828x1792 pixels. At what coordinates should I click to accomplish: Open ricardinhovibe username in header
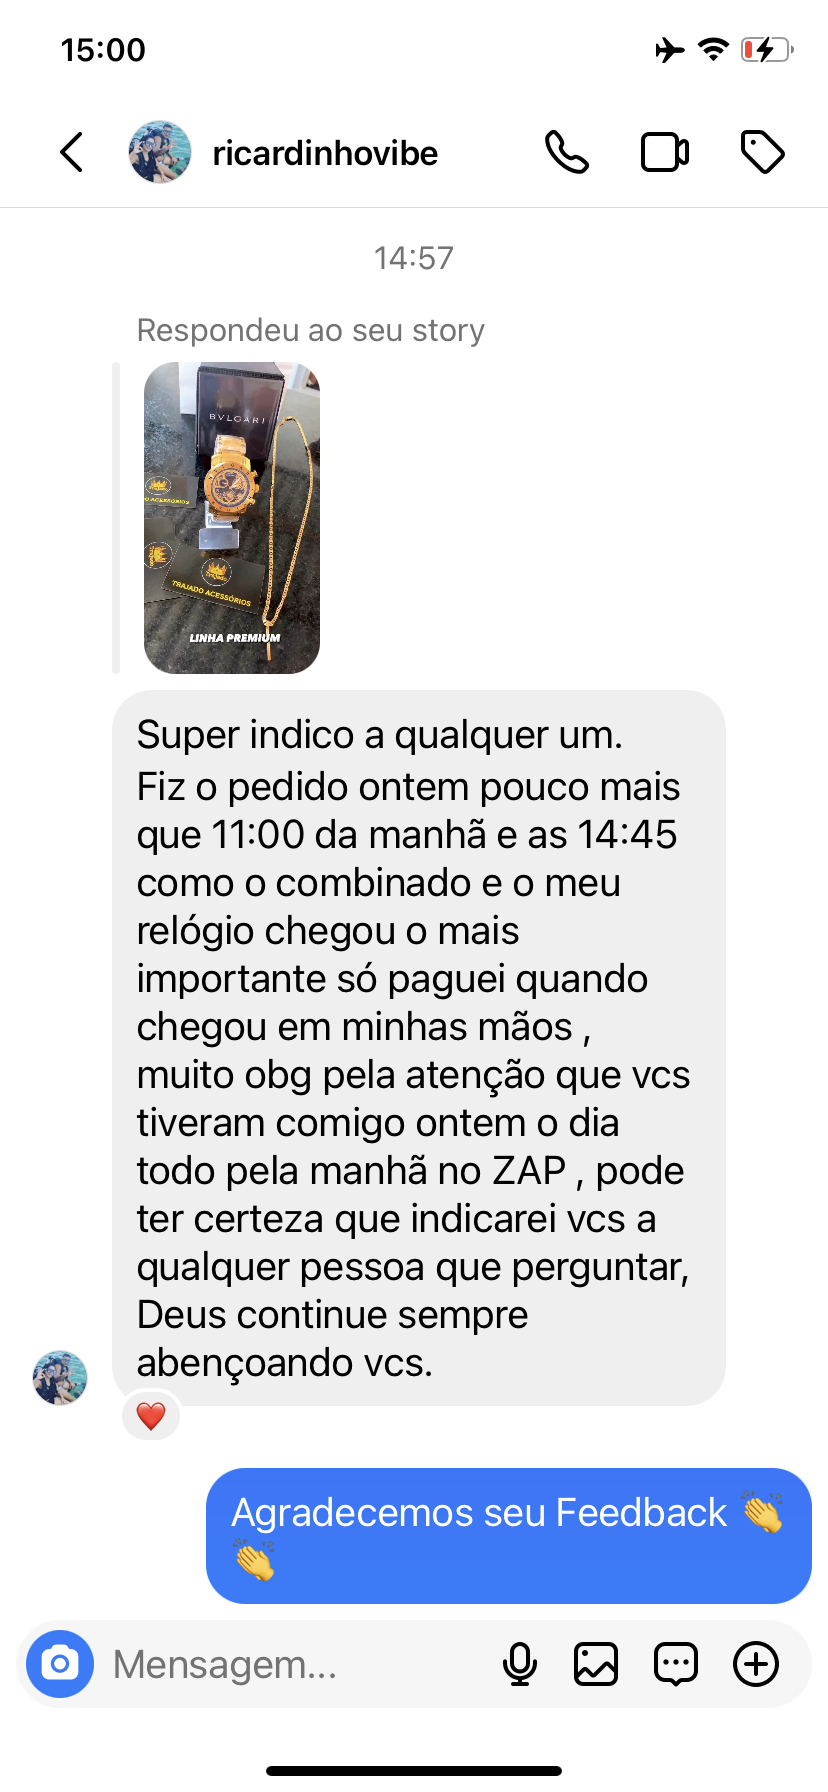click(325, 153)
